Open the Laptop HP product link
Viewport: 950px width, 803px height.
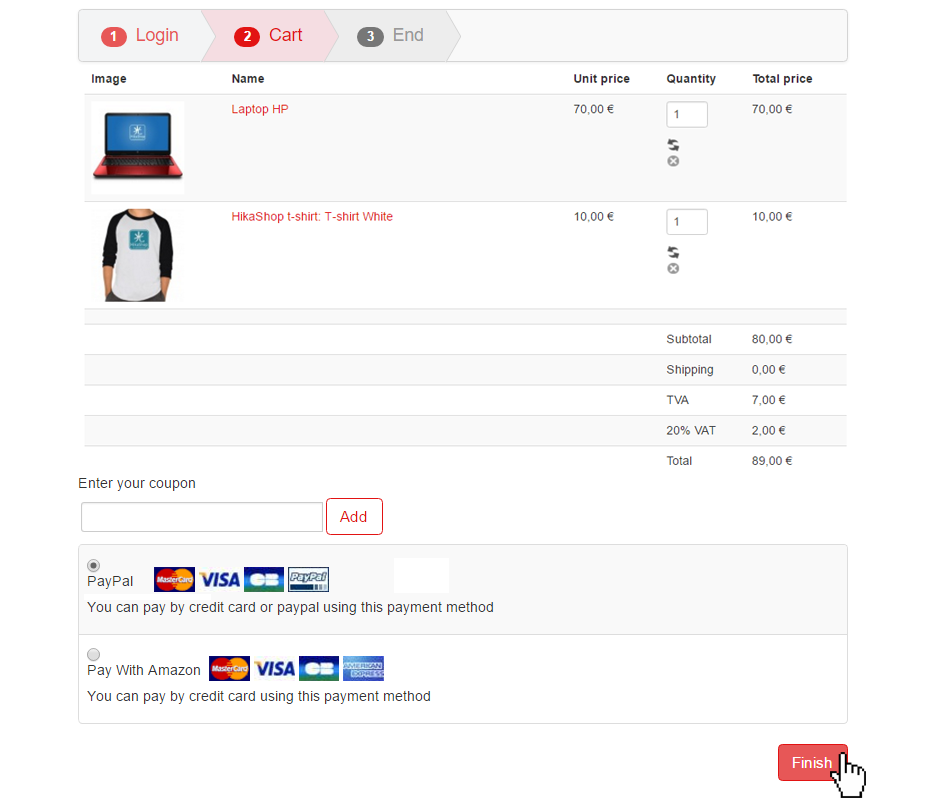[260, 109]
